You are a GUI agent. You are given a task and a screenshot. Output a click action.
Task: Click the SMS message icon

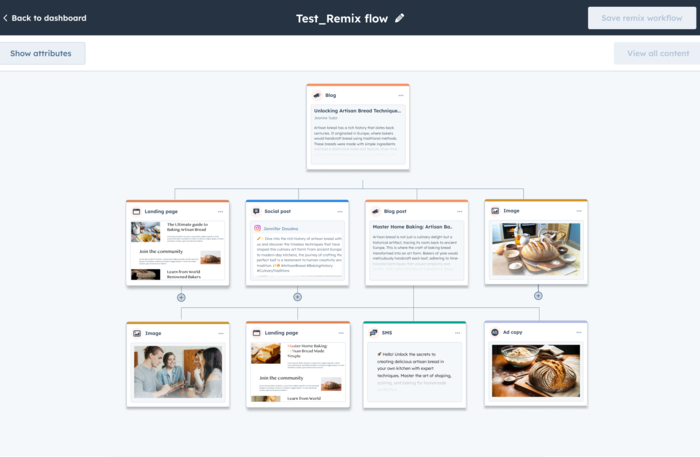pos(373,333)
